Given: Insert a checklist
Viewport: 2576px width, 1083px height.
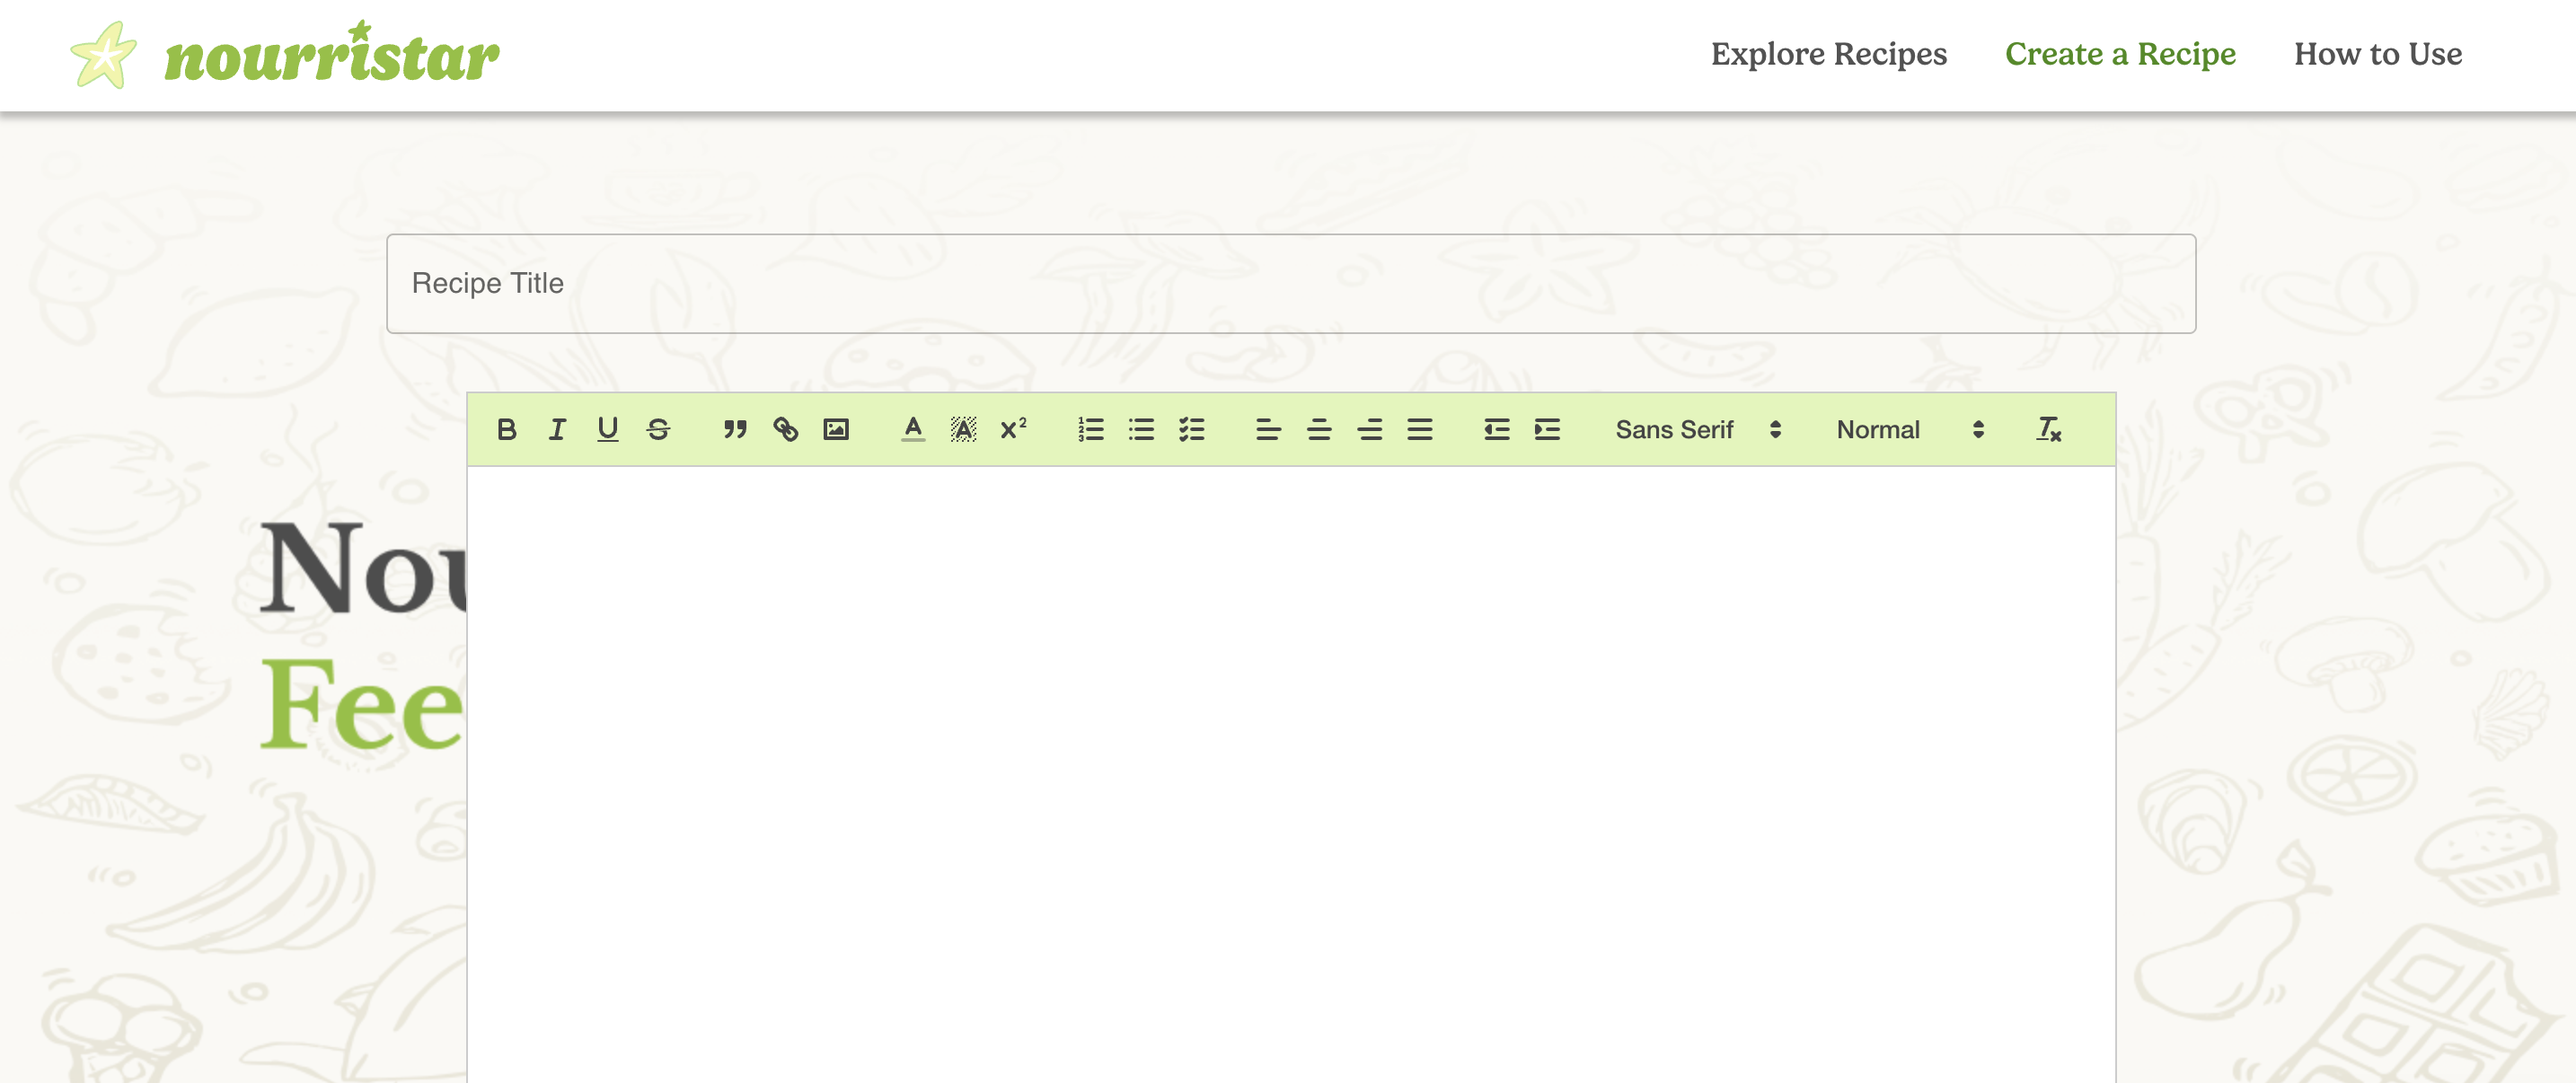Looking at the screenshot, I should [x=1191, y=430].
